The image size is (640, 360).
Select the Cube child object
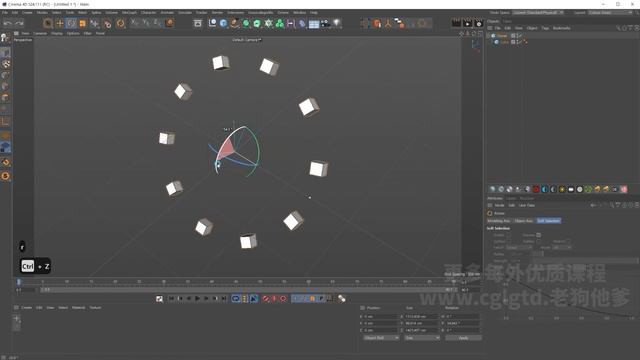point(504,42)
